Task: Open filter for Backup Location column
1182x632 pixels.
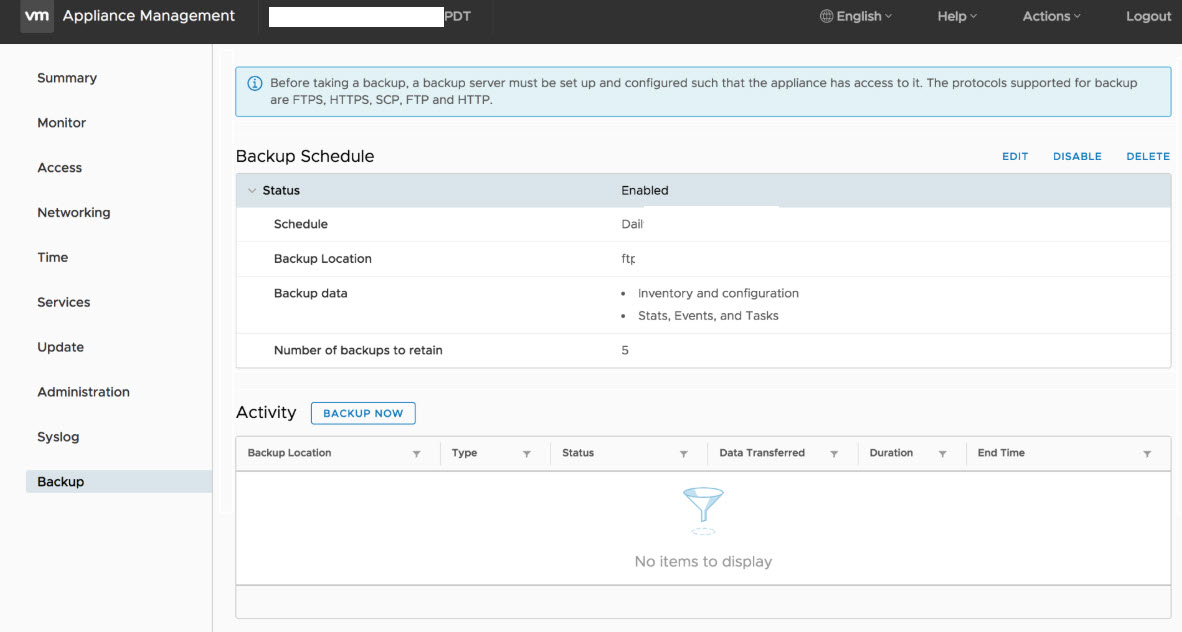Action: click(417, 454)
